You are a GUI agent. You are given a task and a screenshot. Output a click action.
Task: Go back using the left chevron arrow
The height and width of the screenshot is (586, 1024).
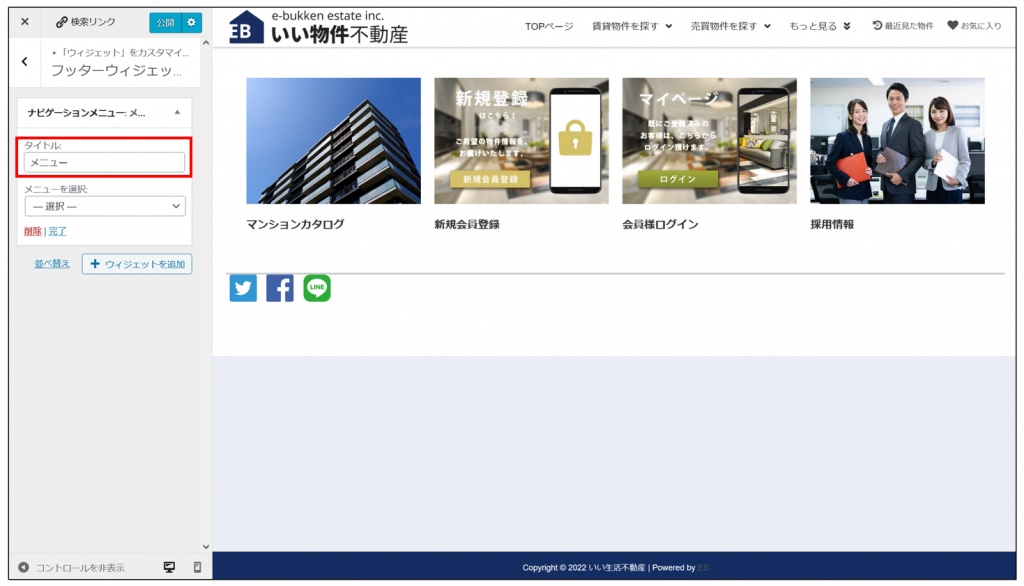pos(25,62)
